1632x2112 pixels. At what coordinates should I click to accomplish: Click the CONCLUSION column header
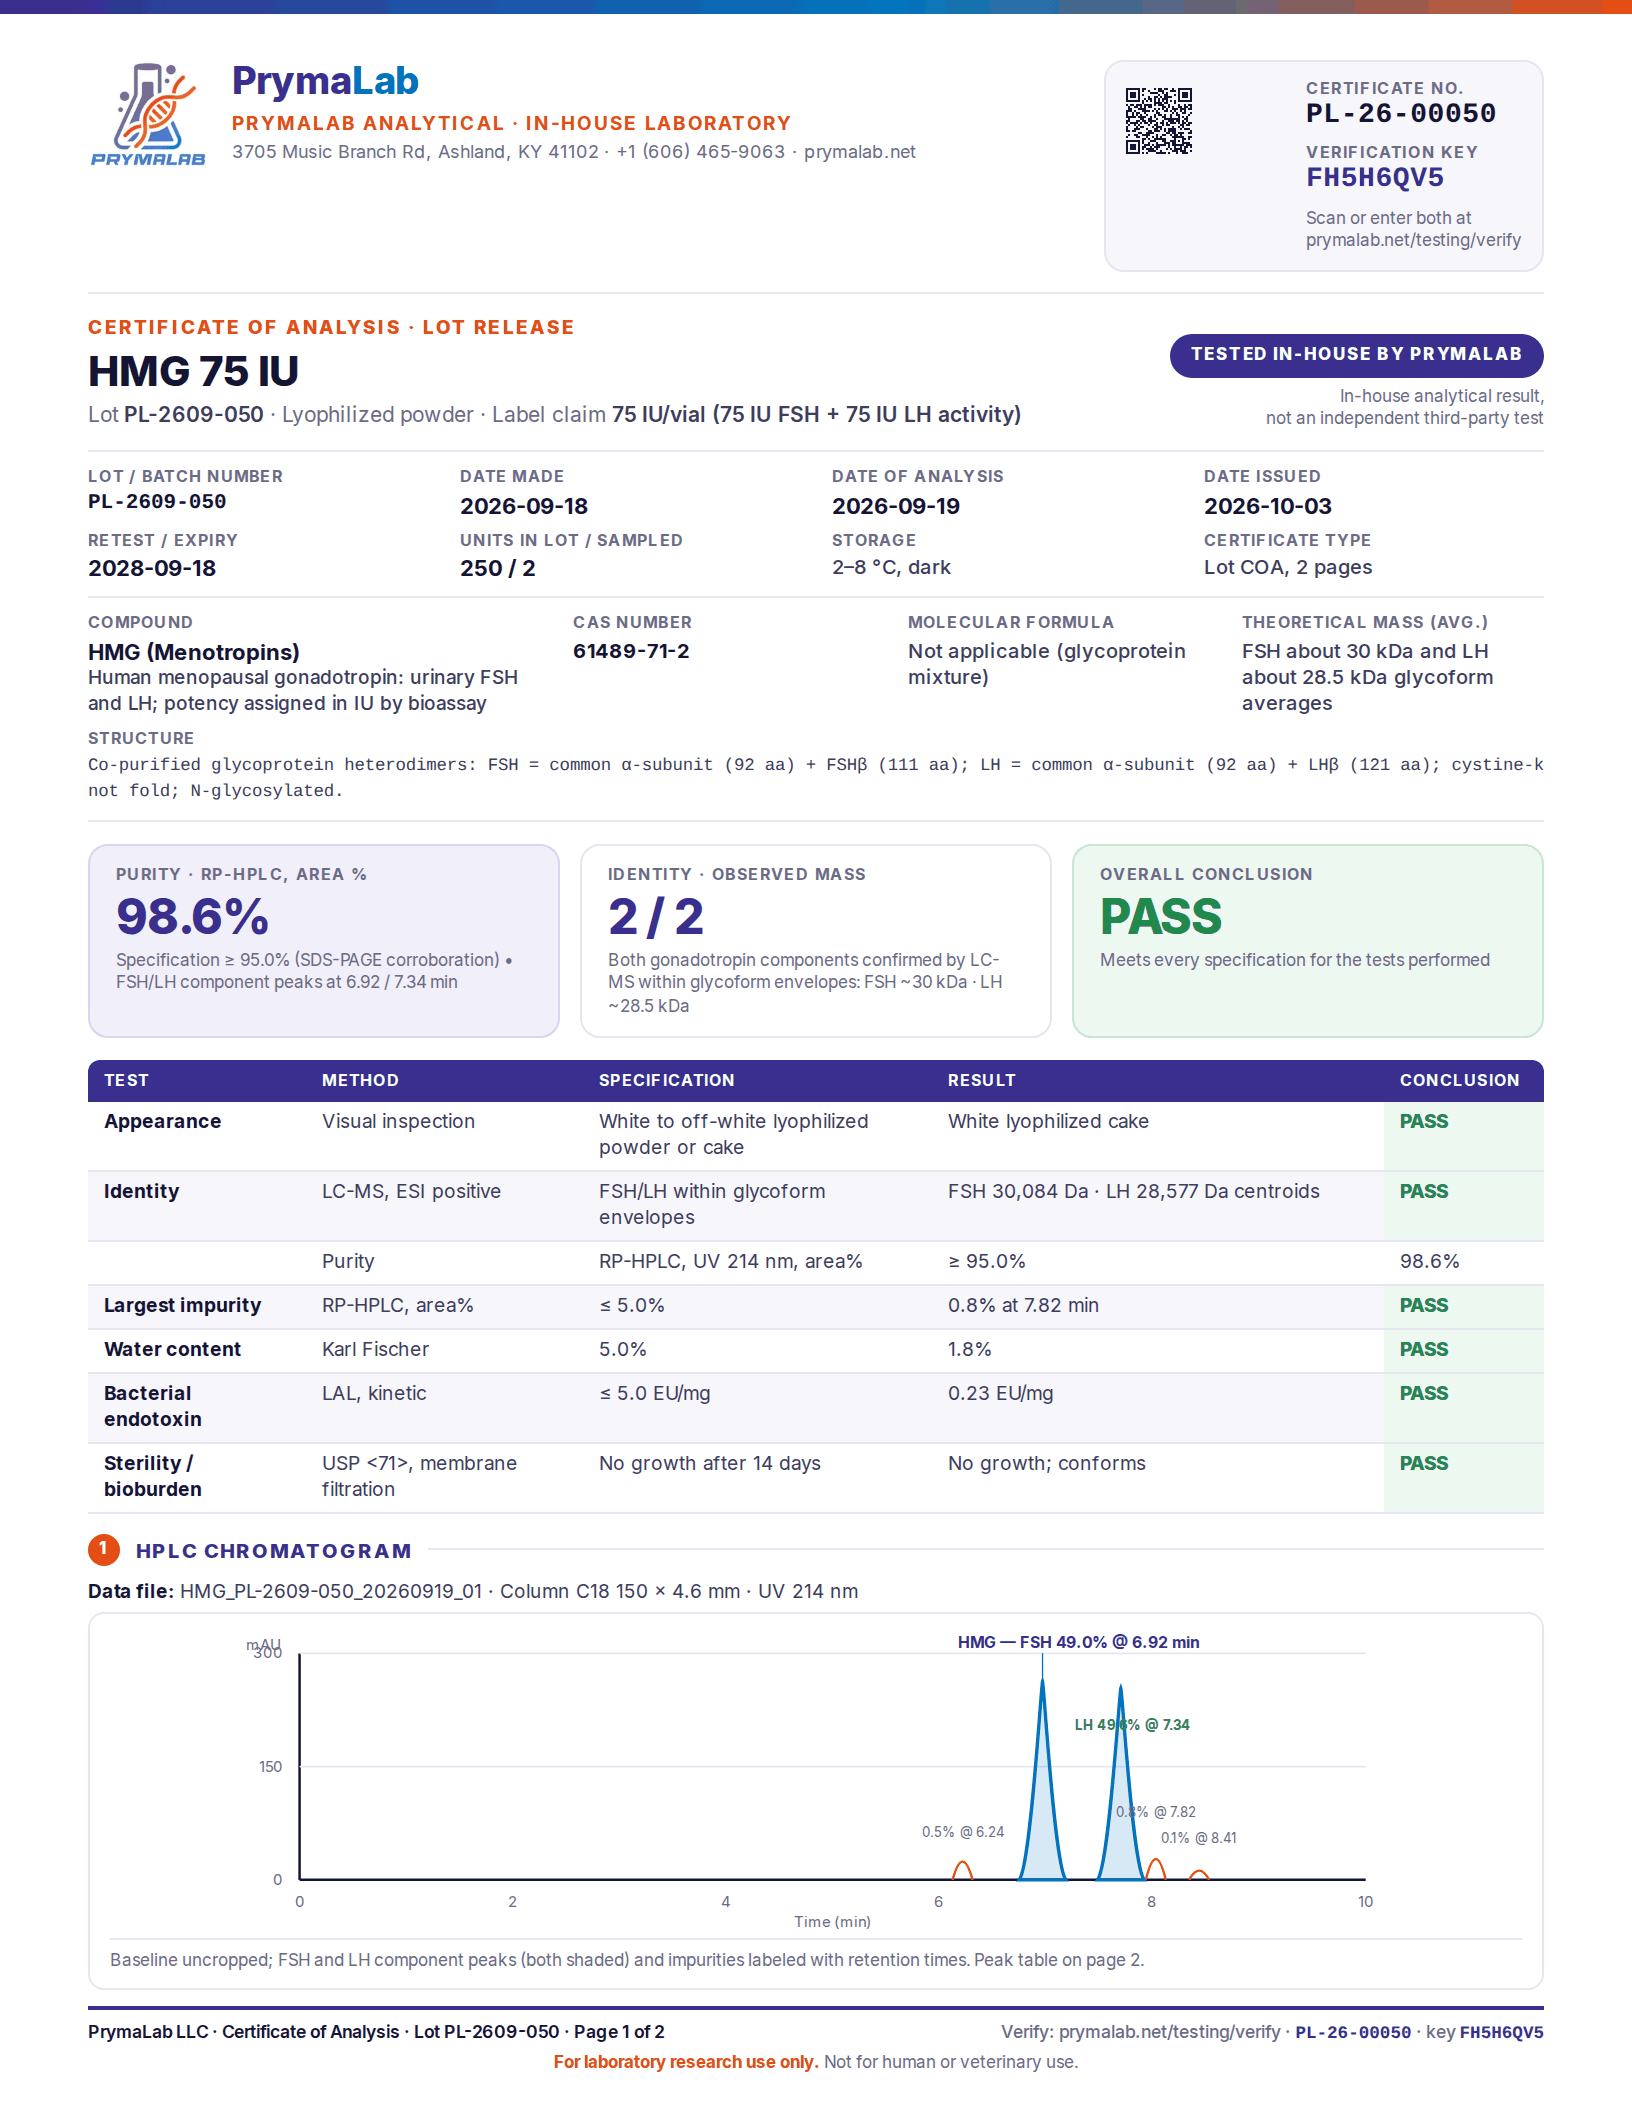click(1459, 1080)
